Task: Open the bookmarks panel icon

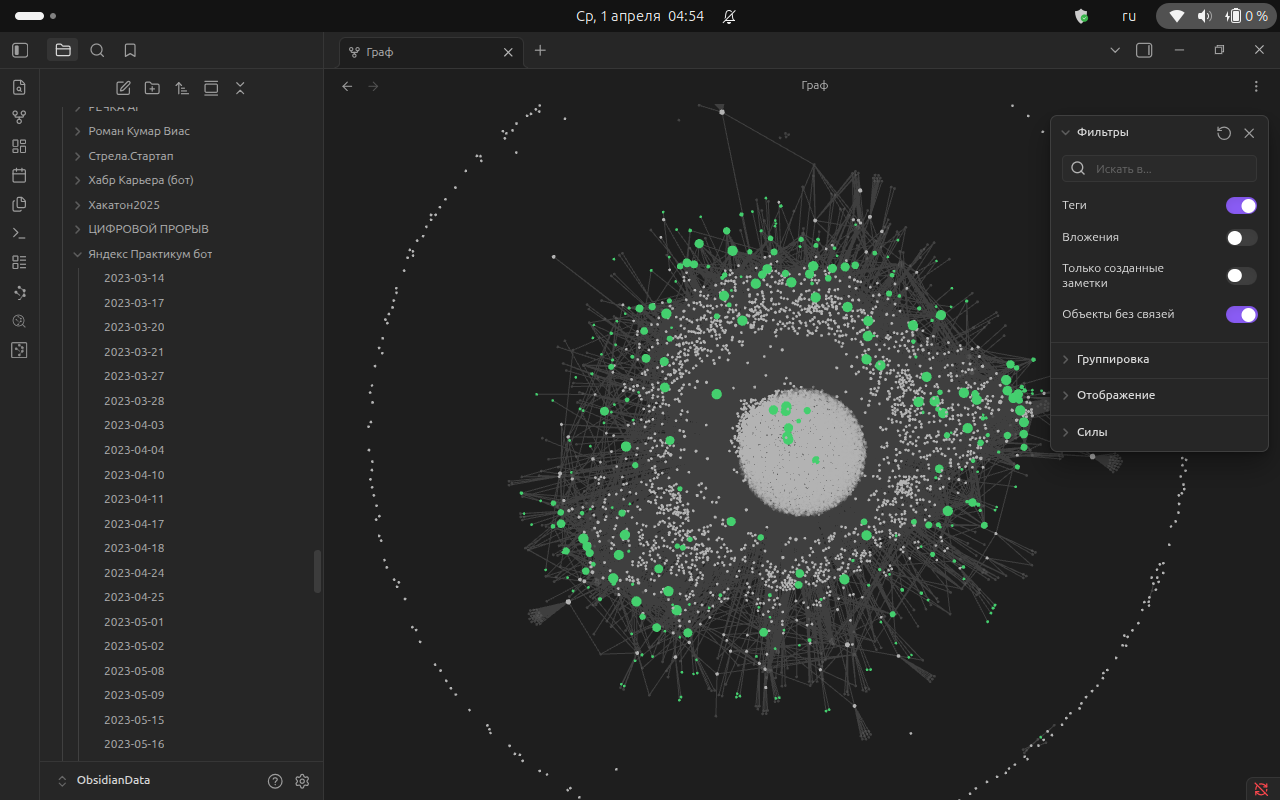Action: click(x=130, y=50)
